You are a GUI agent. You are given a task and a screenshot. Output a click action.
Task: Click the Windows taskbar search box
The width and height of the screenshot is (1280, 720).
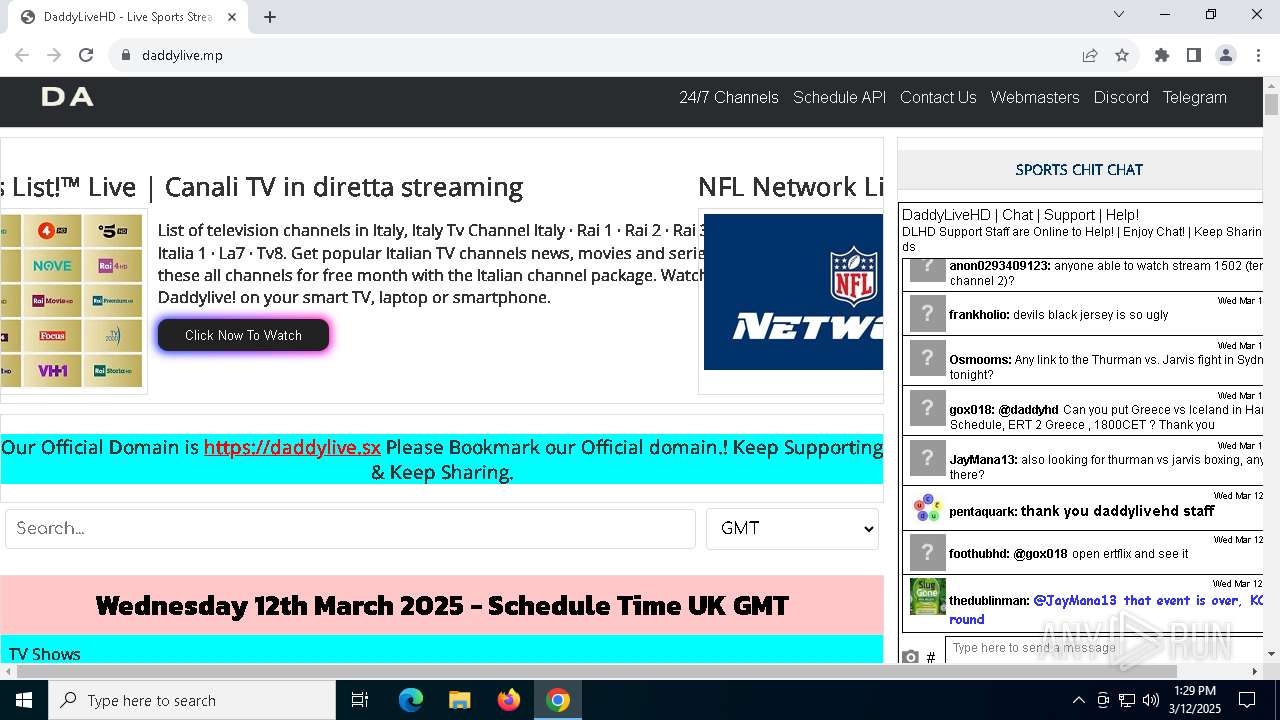pyautogui.click(x=192, y=700)
